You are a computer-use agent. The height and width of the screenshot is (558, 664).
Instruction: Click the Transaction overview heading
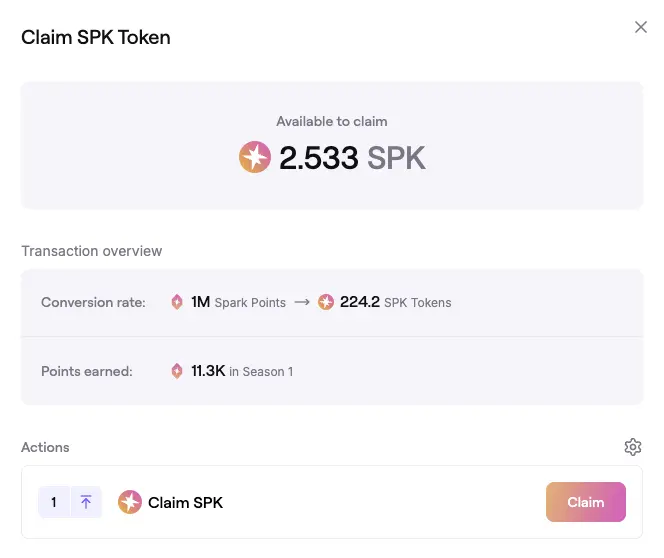coord(92,251)
